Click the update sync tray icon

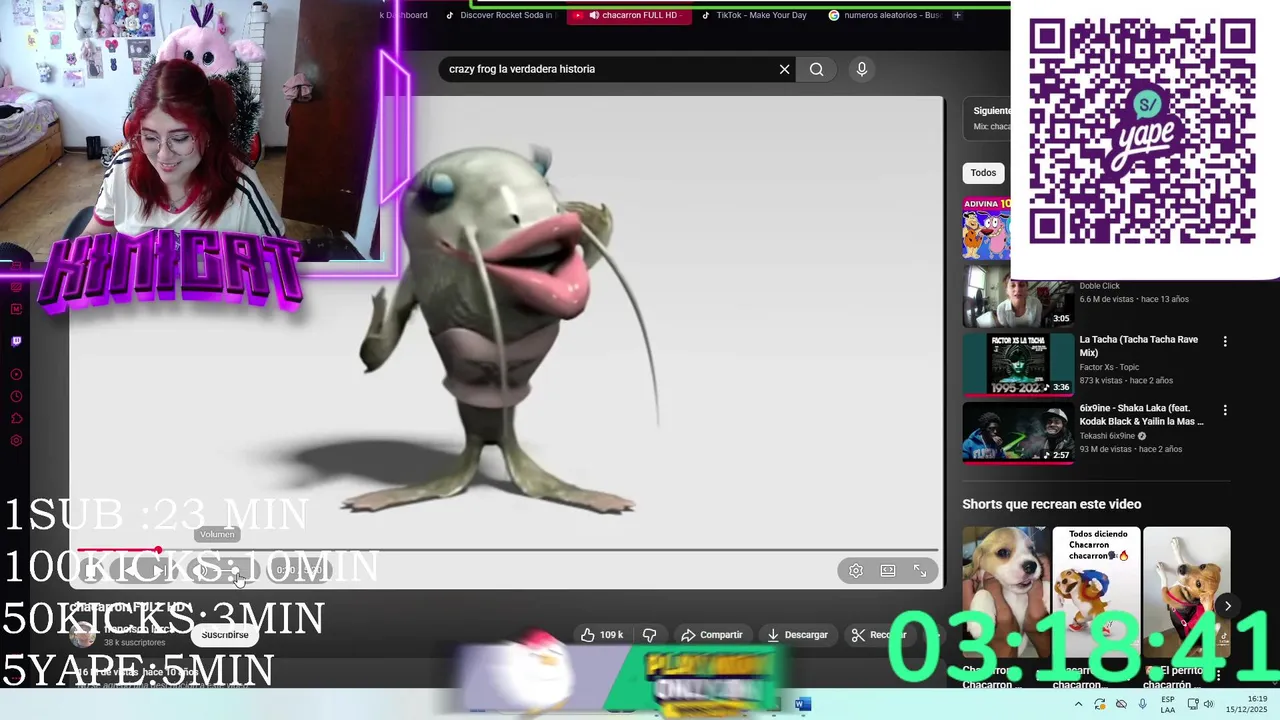click(1100, 704)
